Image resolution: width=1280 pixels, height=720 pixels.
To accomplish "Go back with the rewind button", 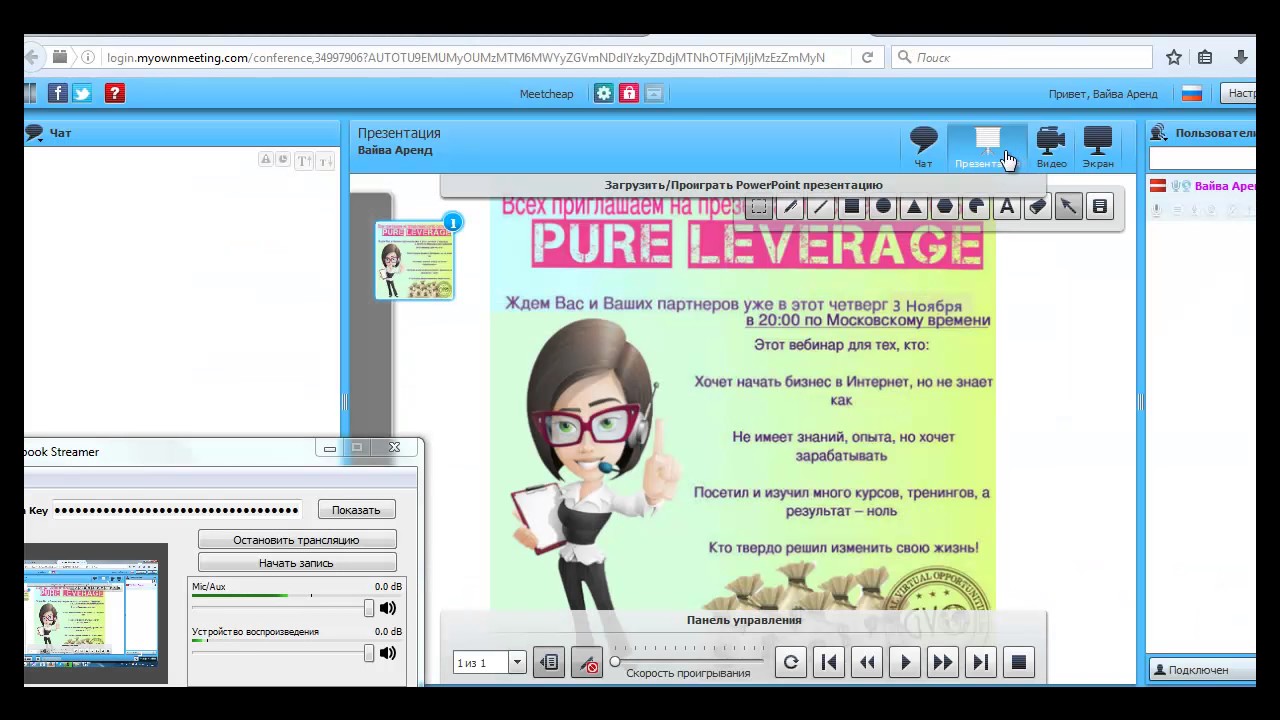I will tap(867, 662).
